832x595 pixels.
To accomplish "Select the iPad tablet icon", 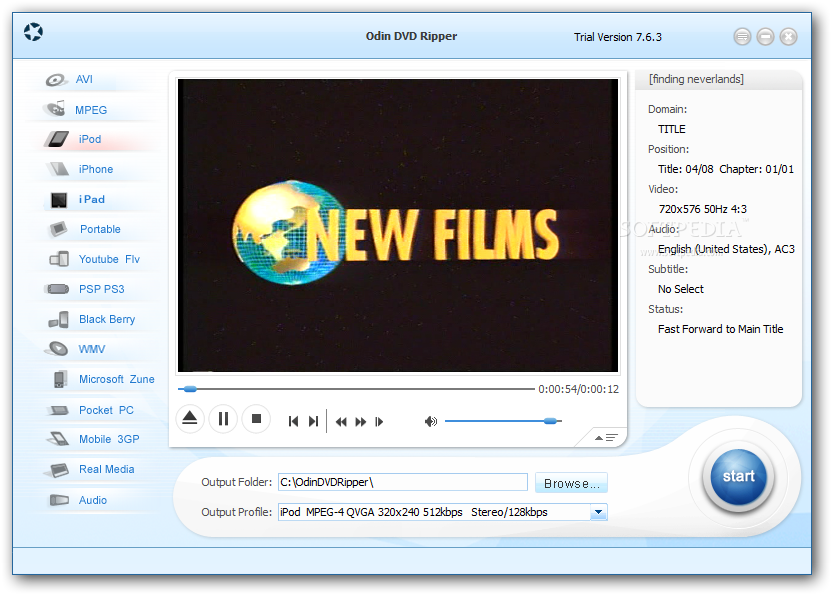I will 59,200.
